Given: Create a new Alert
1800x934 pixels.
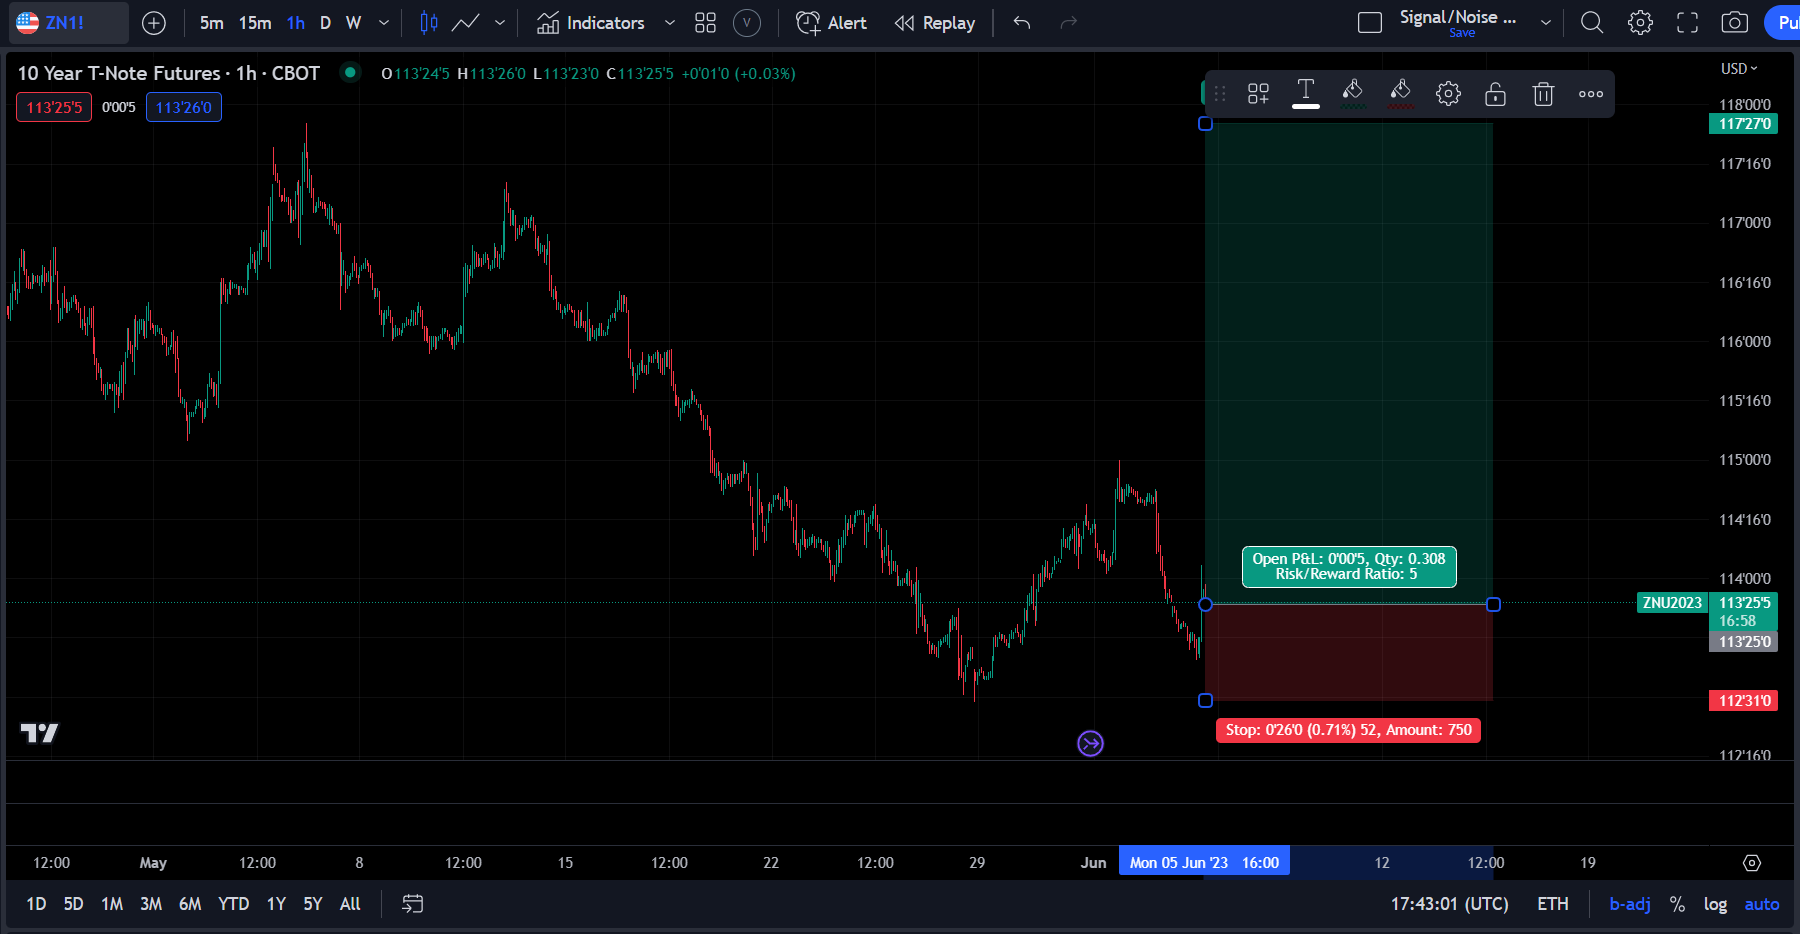Looking at the screenshot, I should point(831,22).
